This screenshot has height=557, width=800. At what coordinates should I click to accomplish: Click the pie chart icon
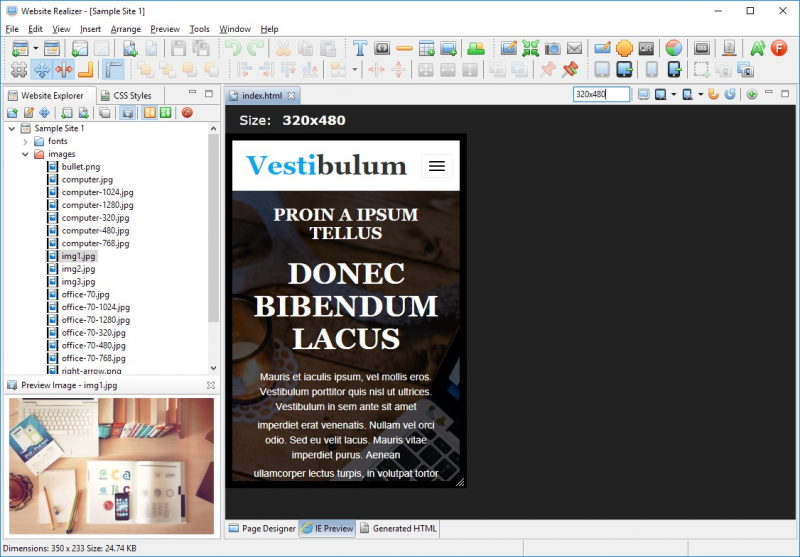[673, 48]
